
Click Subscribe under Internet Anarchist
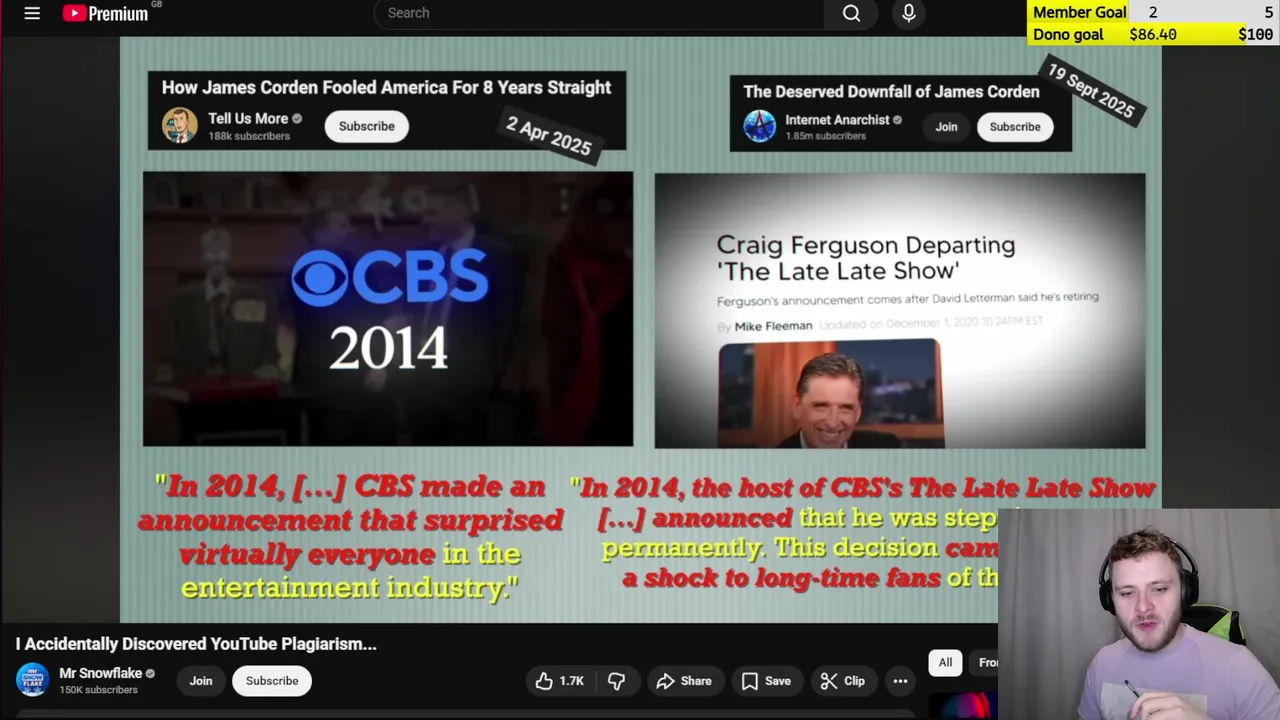[x=1015, y=127]
